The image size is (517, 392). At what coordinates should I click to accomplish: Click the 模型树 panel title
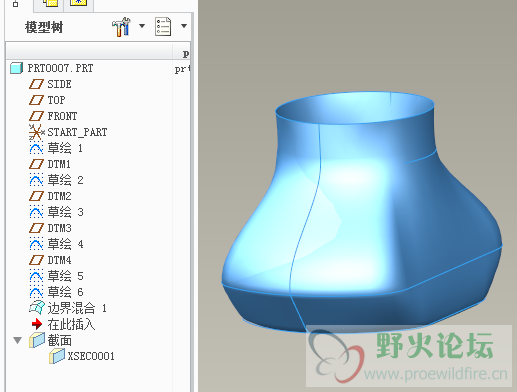44,27
